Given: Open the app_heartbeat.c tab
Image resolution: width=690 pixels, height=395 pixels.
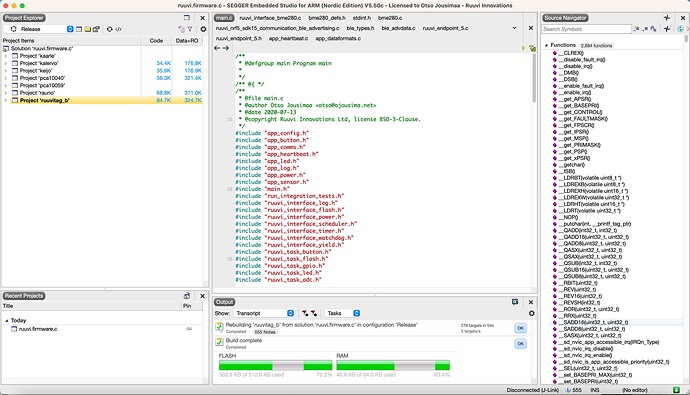Looking at the screenshot, I should coord(288,38).
